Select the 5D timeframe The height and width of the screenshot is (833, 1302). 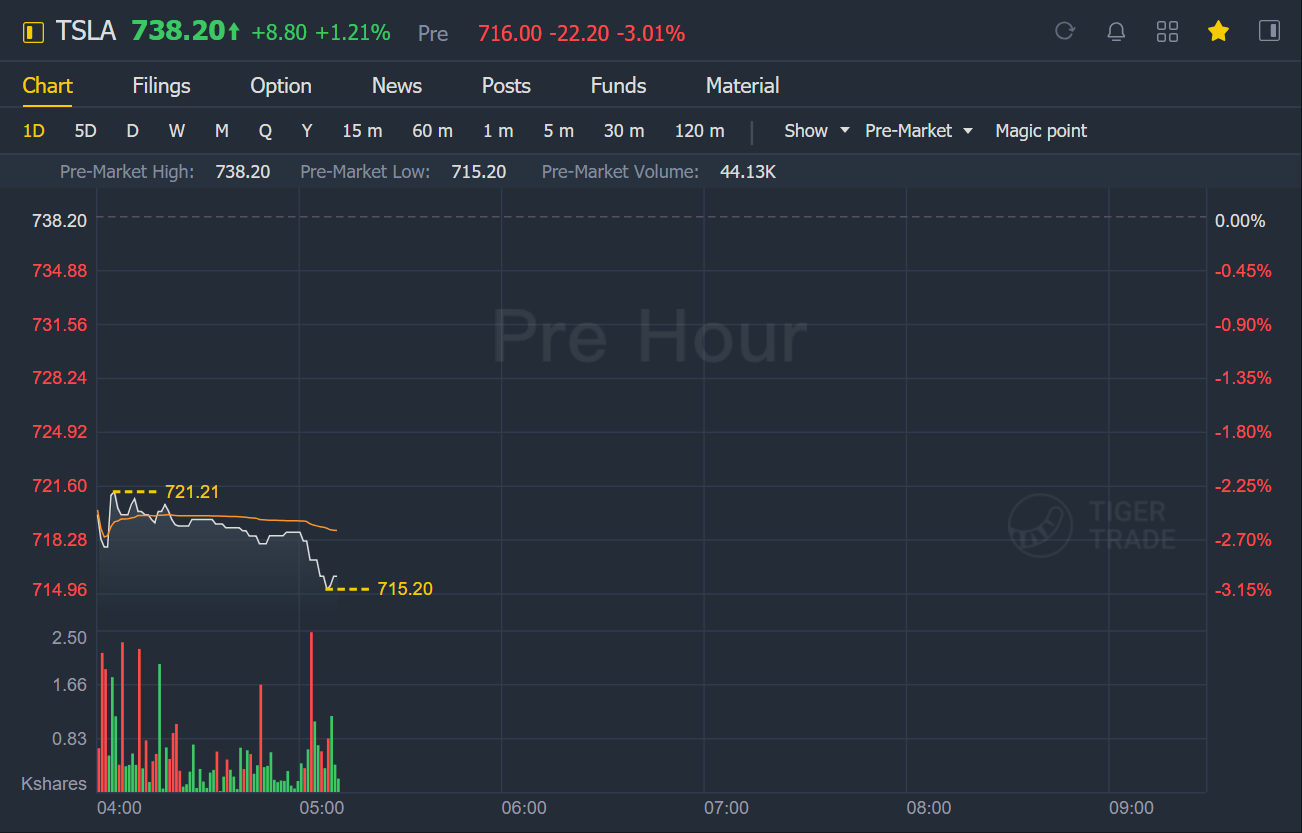click(86, 131)
